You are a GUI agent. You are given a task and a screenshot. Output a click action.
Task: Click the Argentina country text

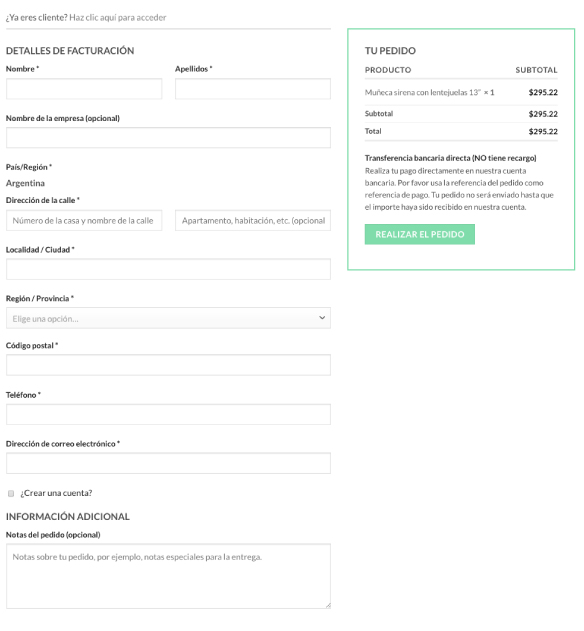[25, 184]
